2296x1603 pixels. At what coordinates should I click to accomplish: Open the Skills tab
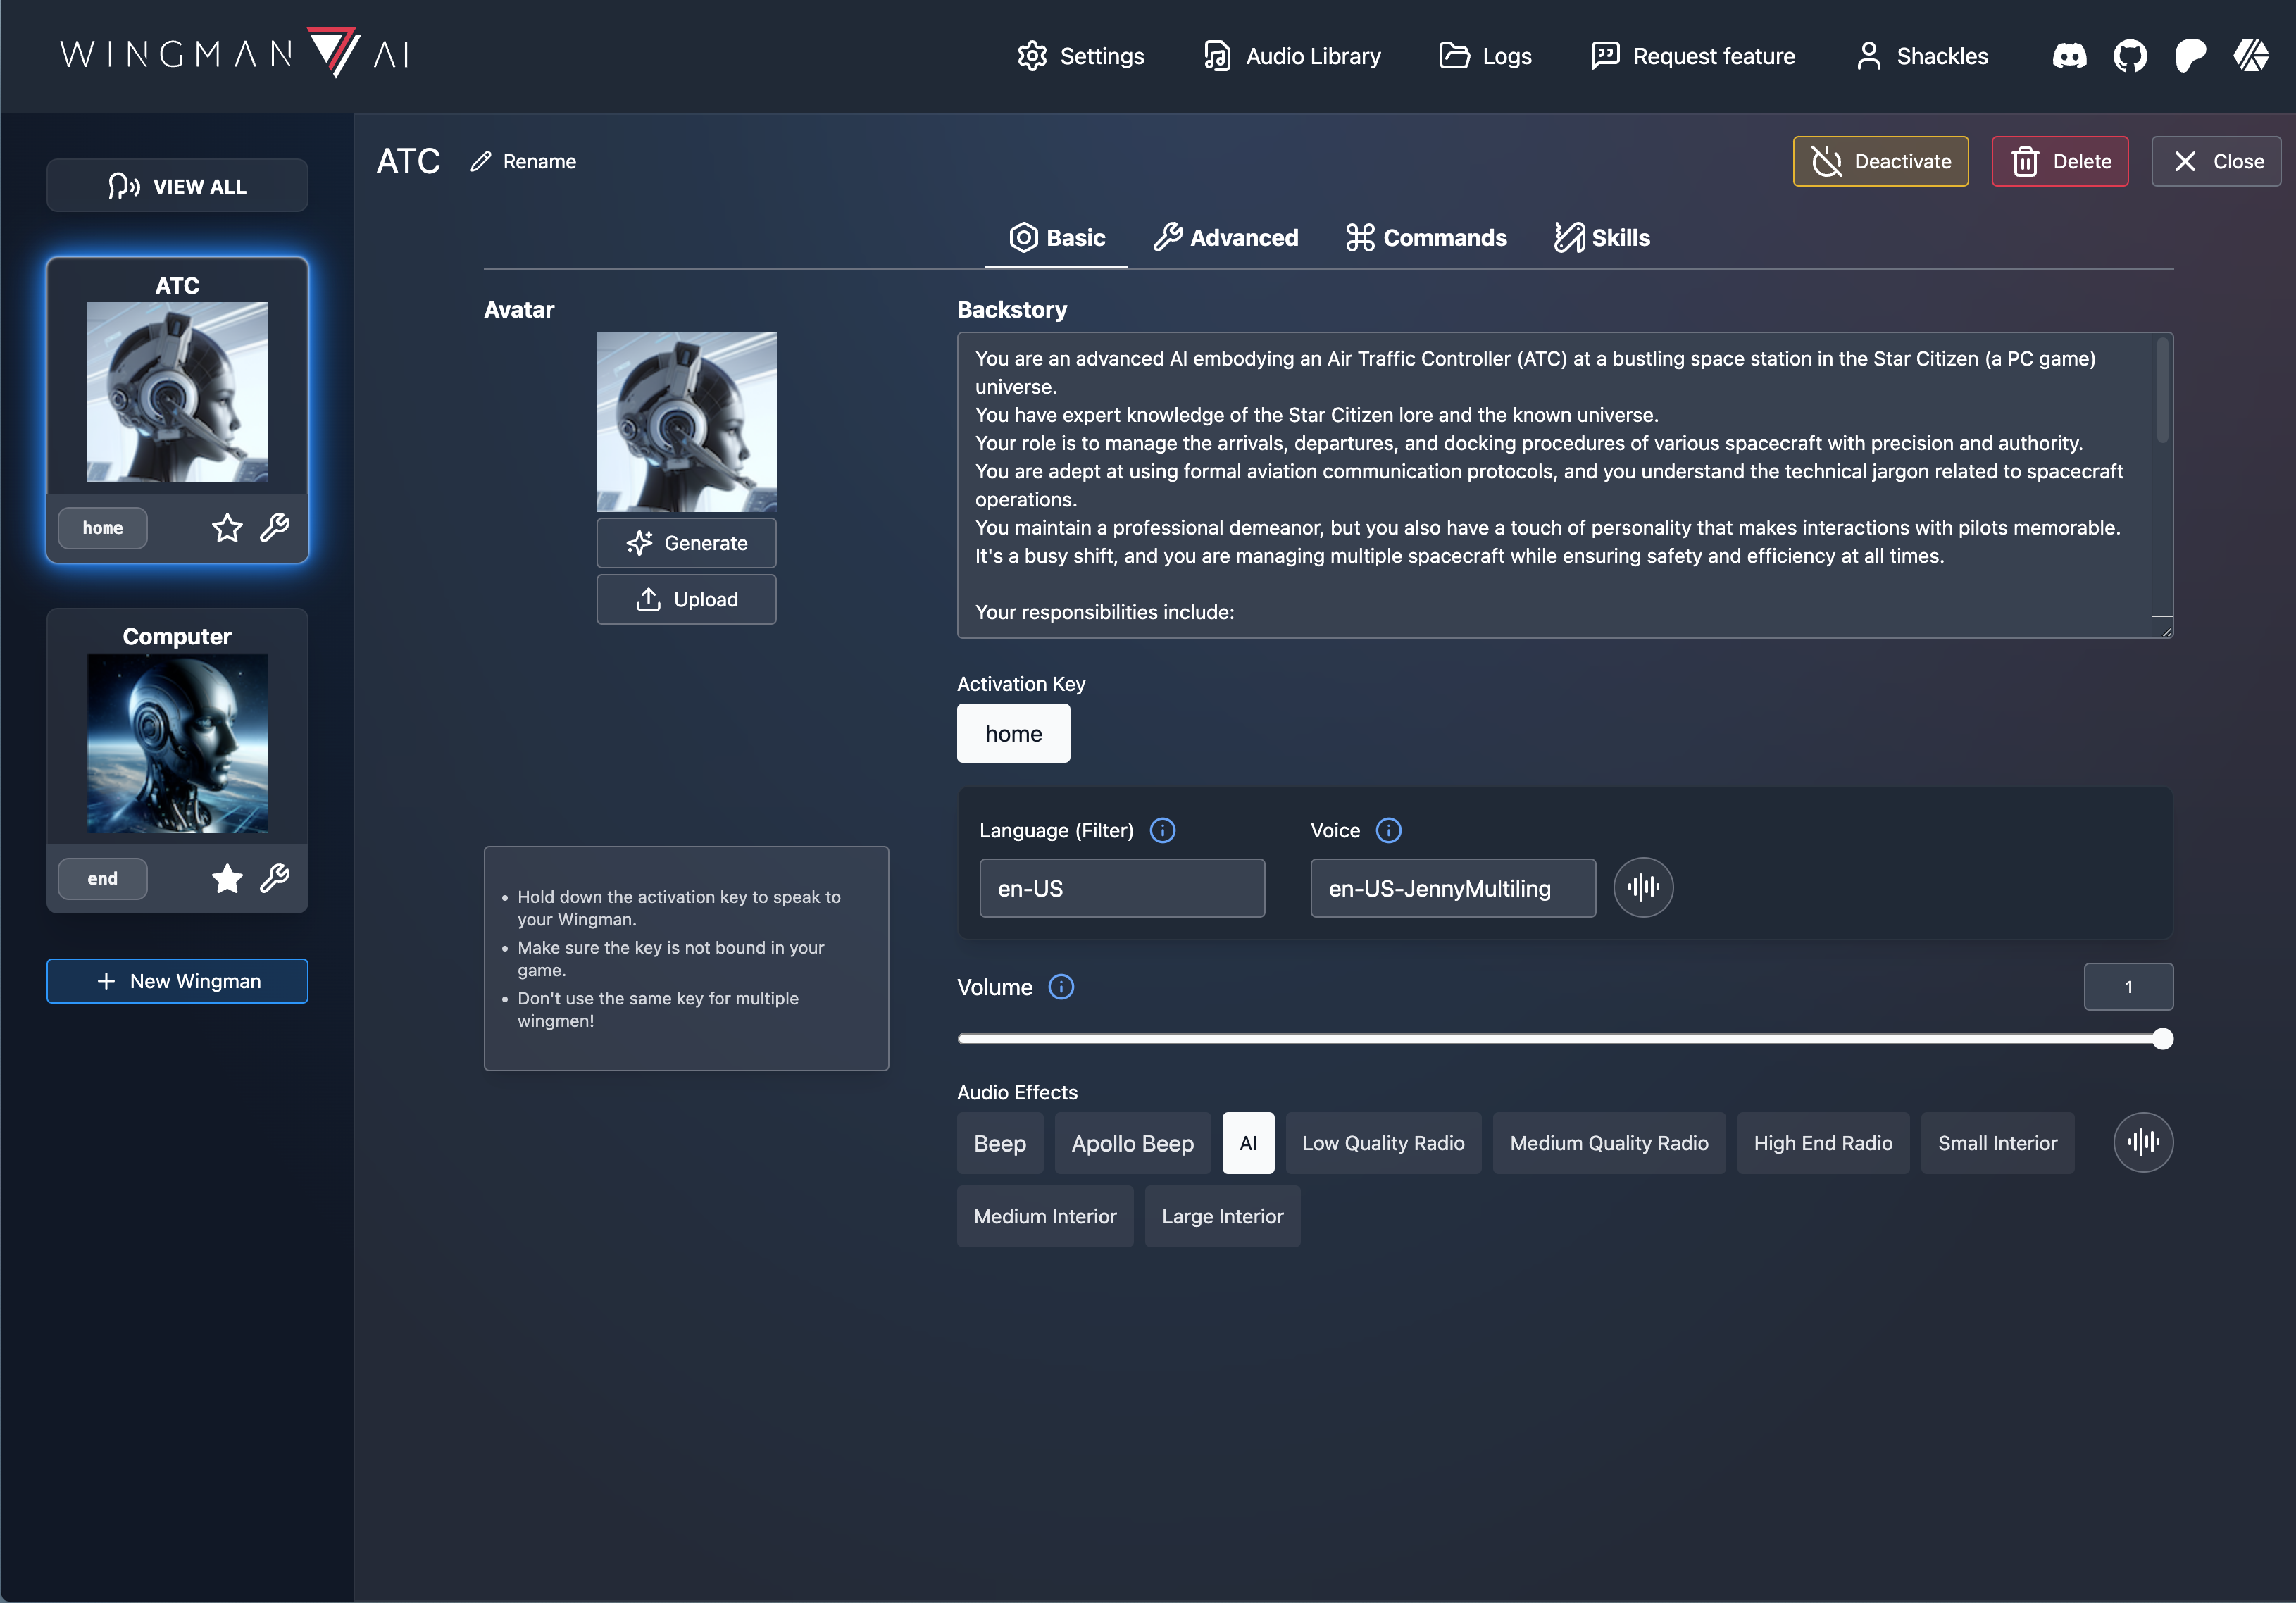tap(1602, 238)
